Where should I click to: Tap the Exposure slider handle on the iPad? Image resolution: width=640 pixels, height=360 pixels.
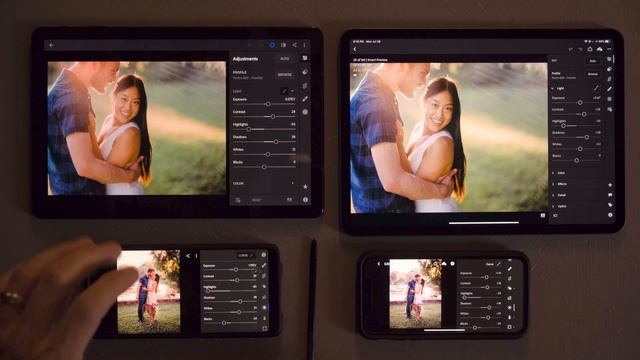pos(580,103)
